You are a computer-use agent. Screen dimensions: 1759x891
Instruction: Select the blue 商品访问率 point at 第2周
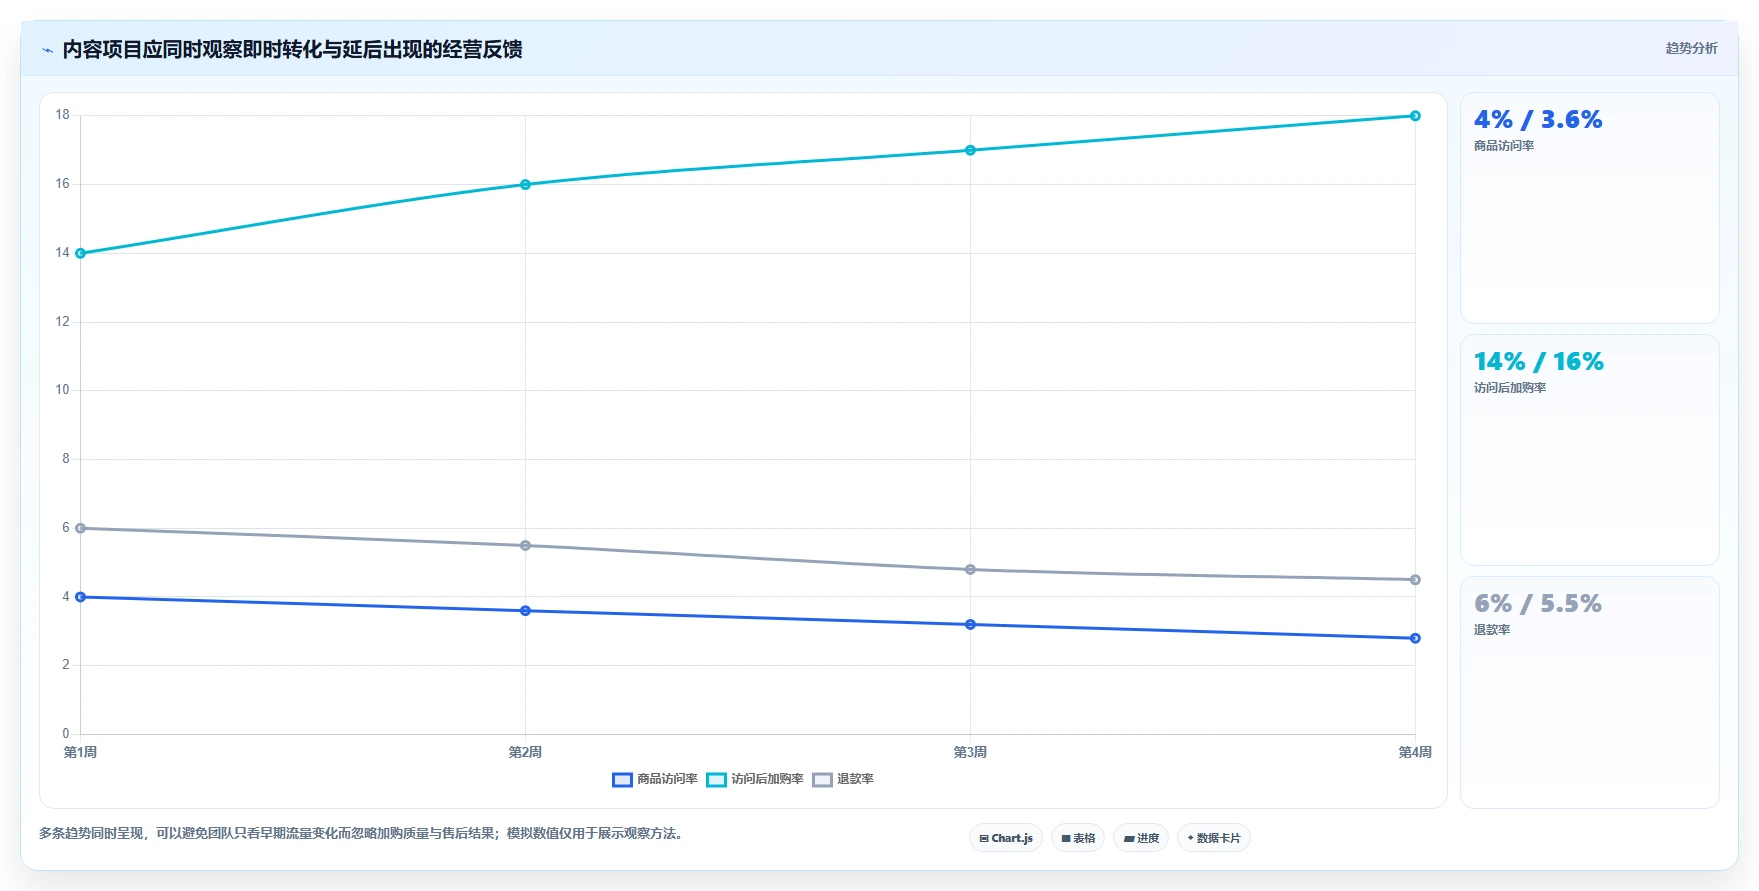tap(525, 610)
